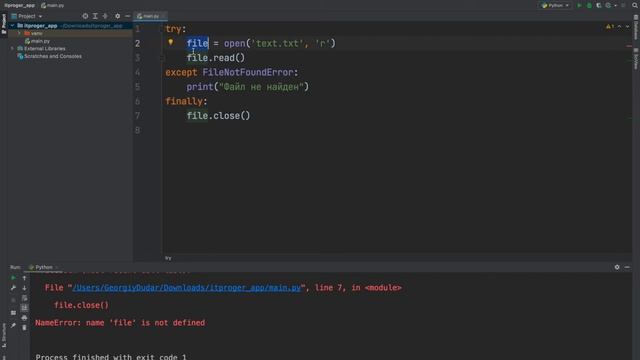
Task: Click on 'print' call on line 5
Action: tap(200, 87)
